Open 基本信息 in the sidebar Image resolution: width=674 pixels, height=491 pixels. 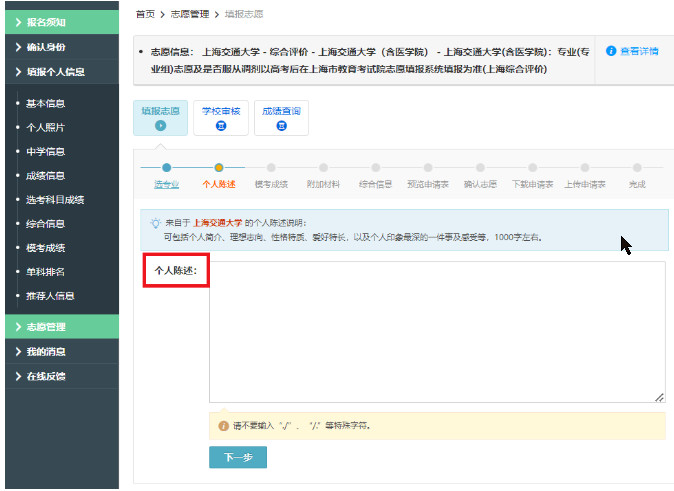click(46, 104)
